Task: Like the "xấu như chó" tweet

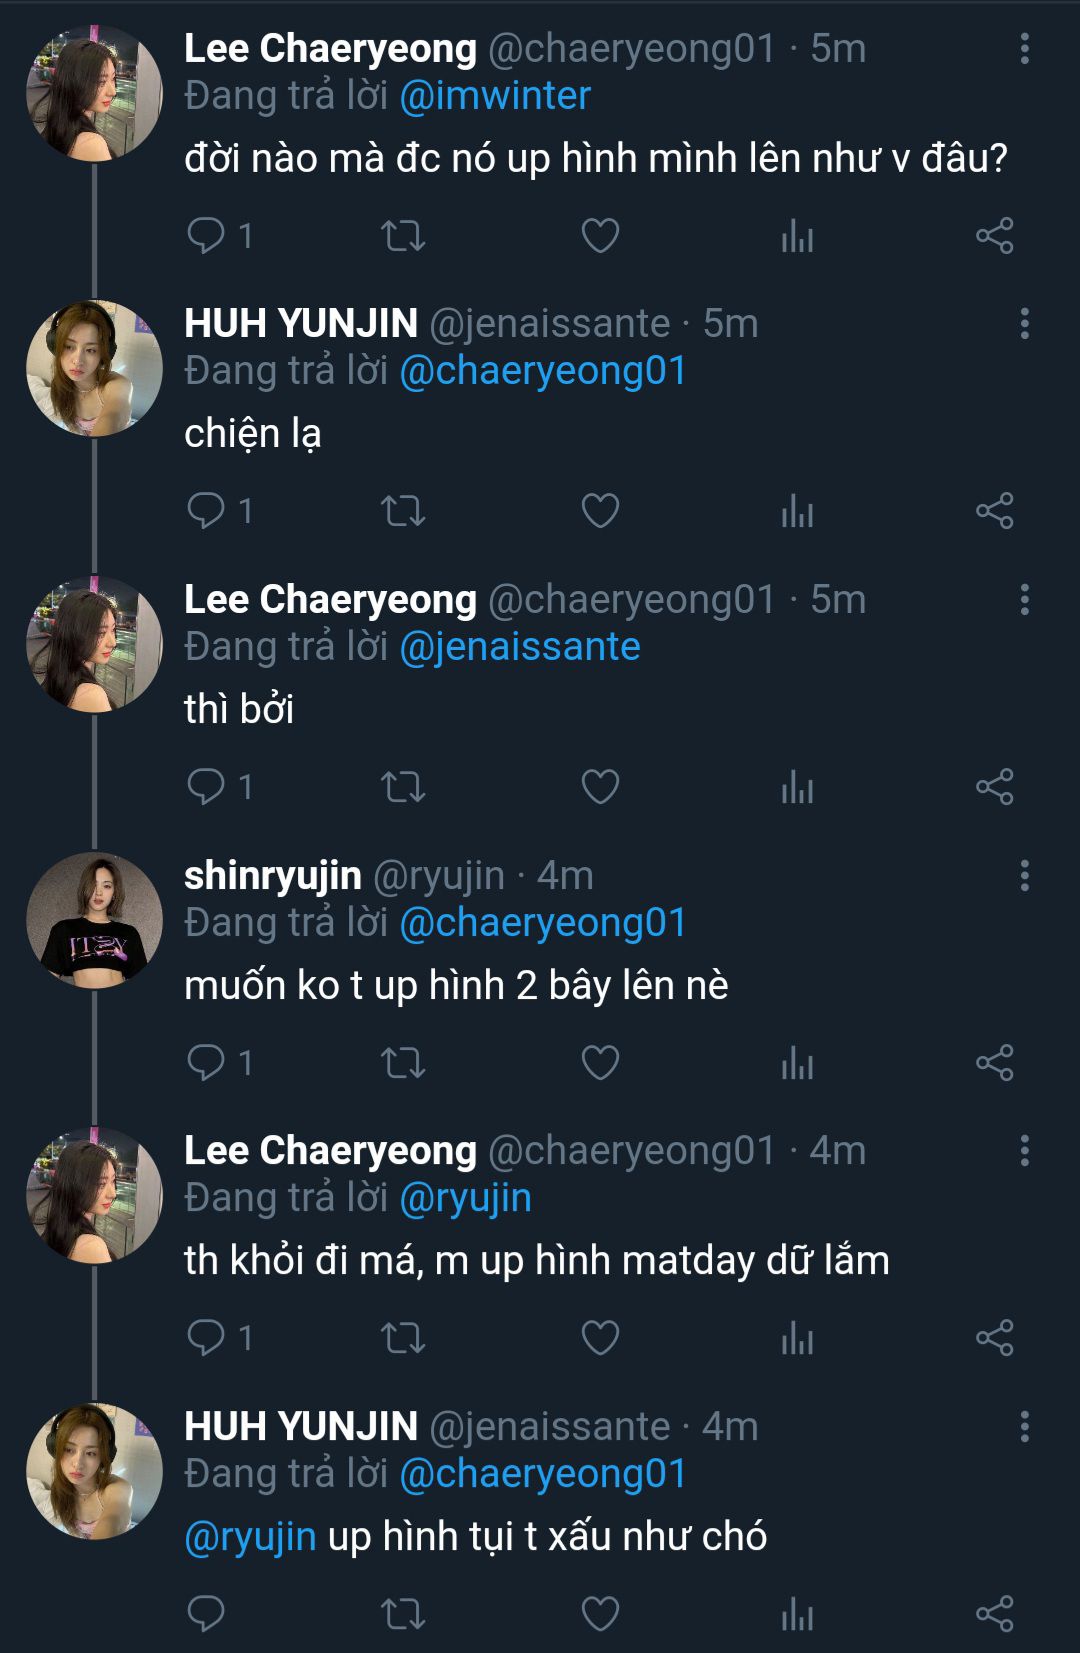Action: click(600, 1614)
